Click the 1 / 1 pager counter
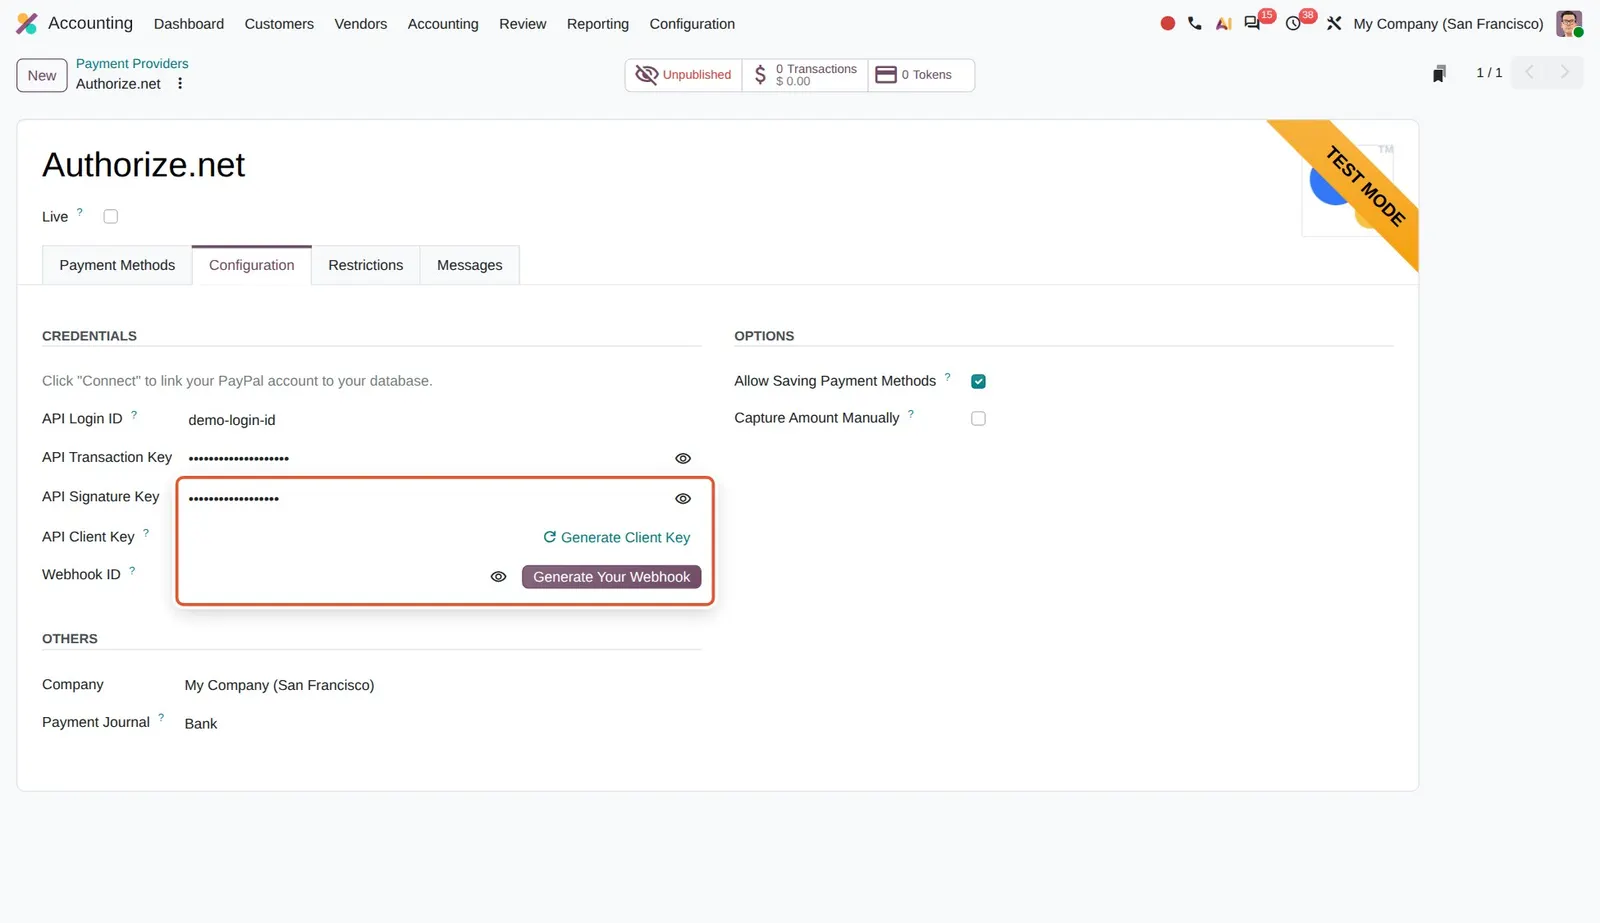This screenshot has height=923, width=1600. click(x=1489, y=73)
